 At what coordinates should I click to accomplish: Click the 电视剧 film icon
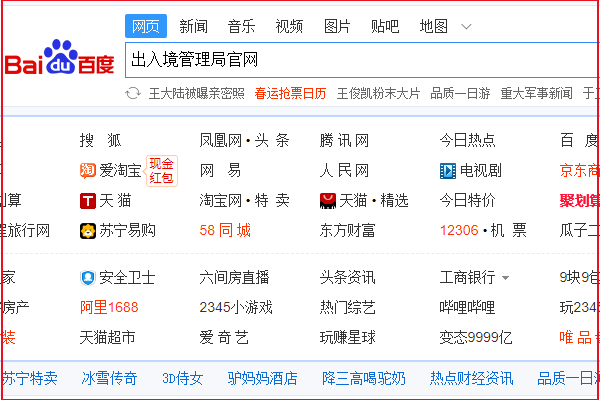(x=448, y=171)
